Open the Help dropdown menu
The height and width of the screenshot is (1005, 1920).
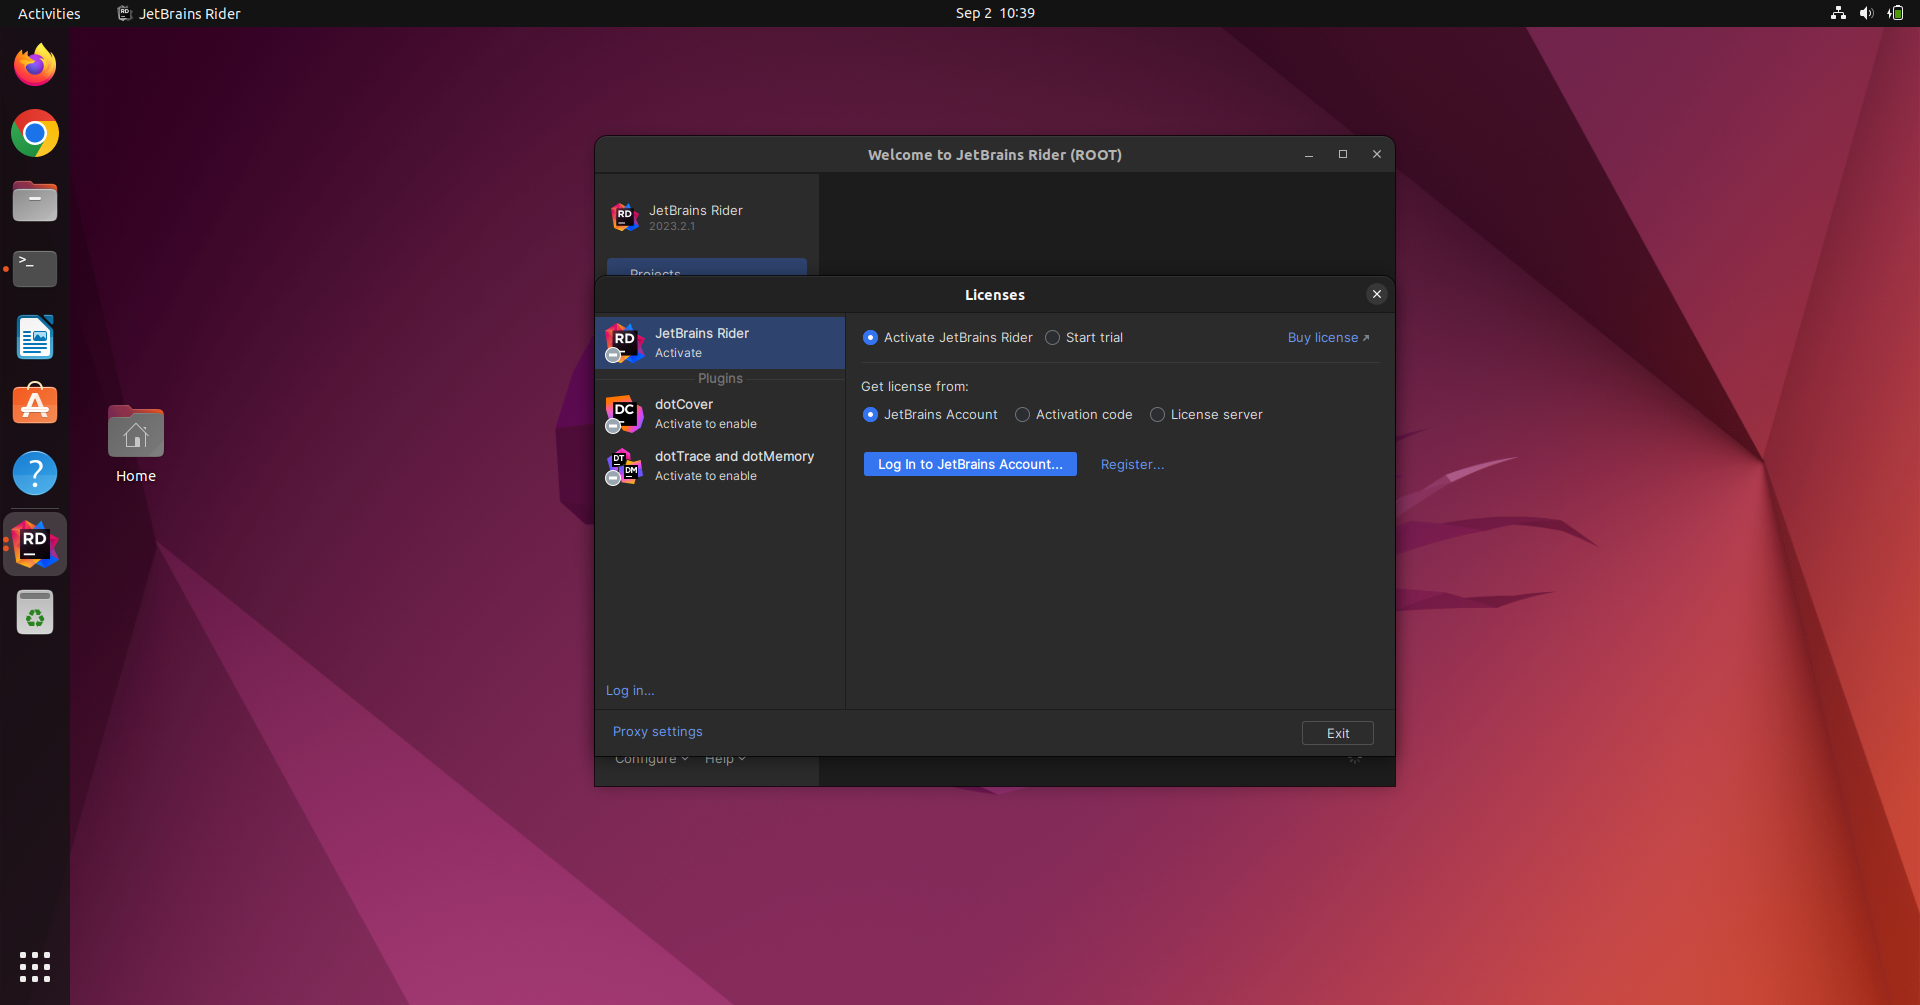click(x=723, y=759)
